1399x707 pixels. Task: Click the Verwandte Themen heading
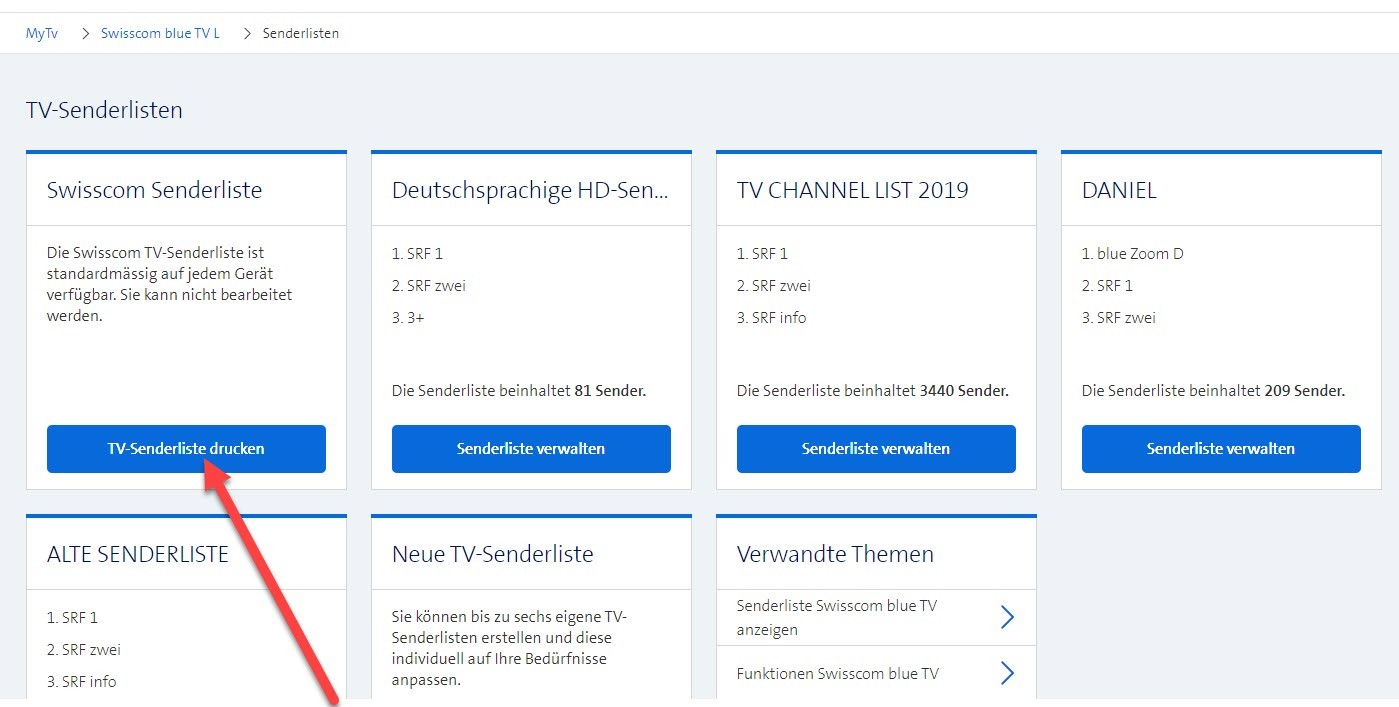click(x=835, y=554)
